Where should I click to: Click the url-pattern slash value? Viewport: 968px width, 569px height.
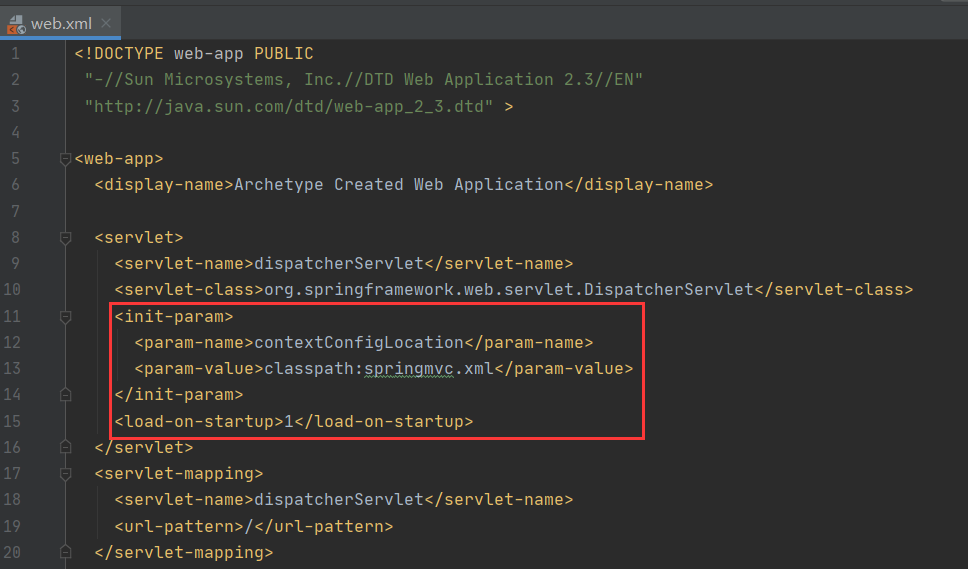249,526
